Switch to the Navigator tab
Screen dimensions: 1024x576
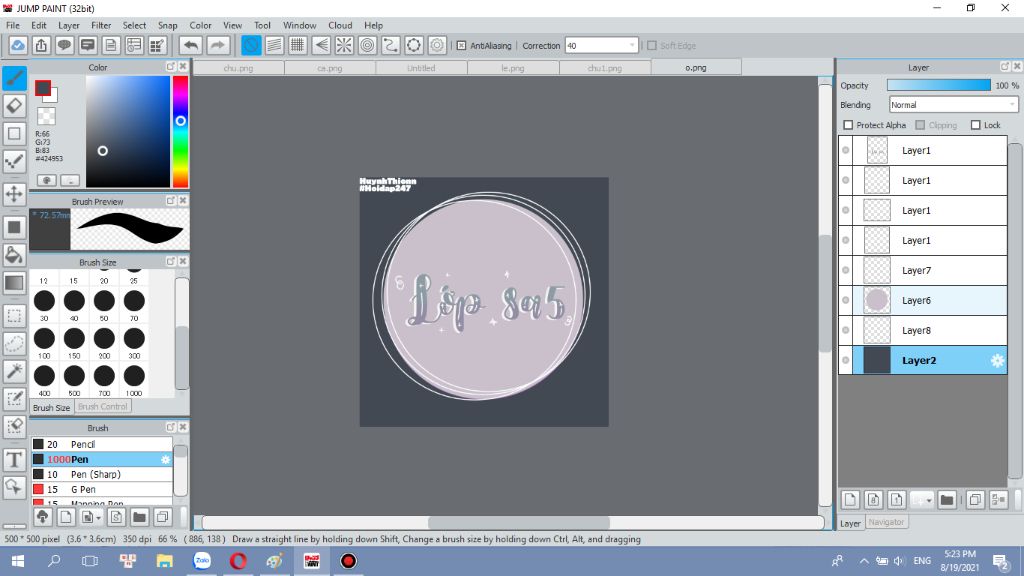pos(886,522)
